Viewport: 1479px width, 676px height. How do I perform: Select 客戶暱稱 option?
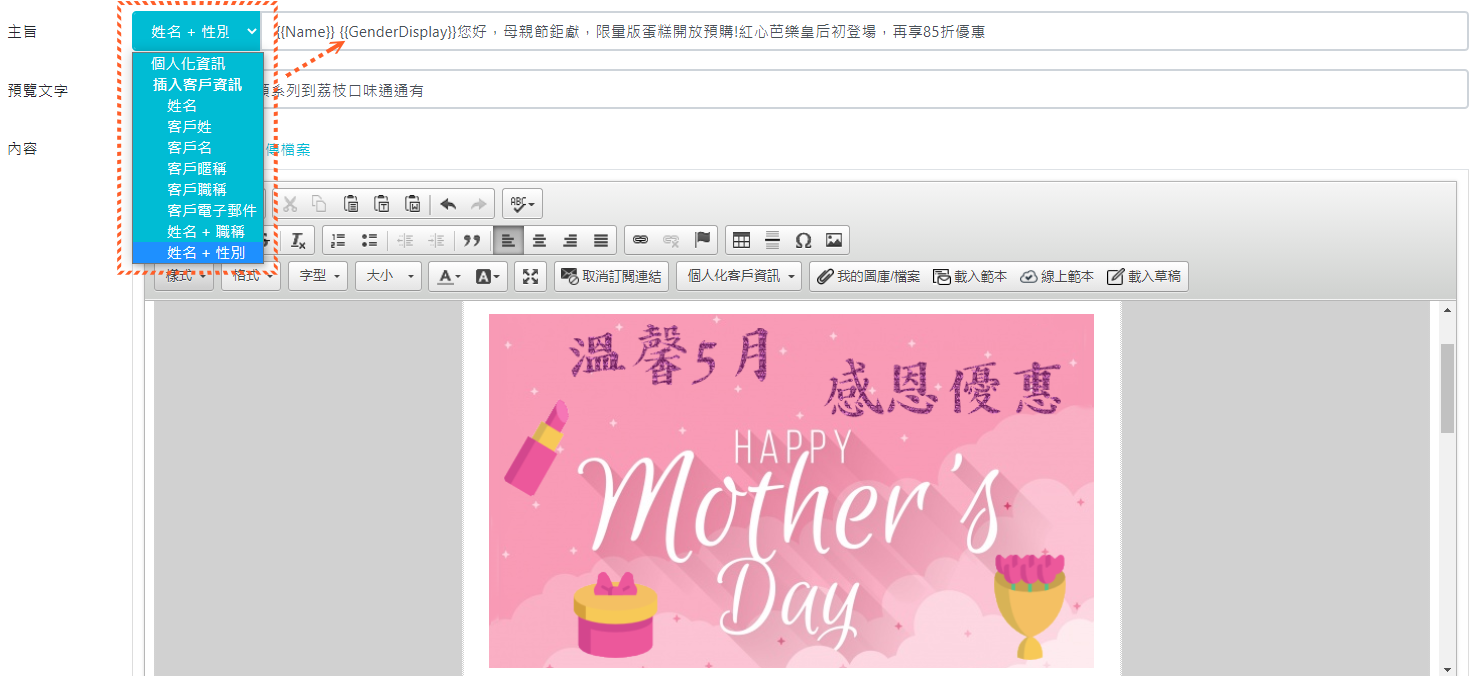pyautogui.click(x=198, y=168)
